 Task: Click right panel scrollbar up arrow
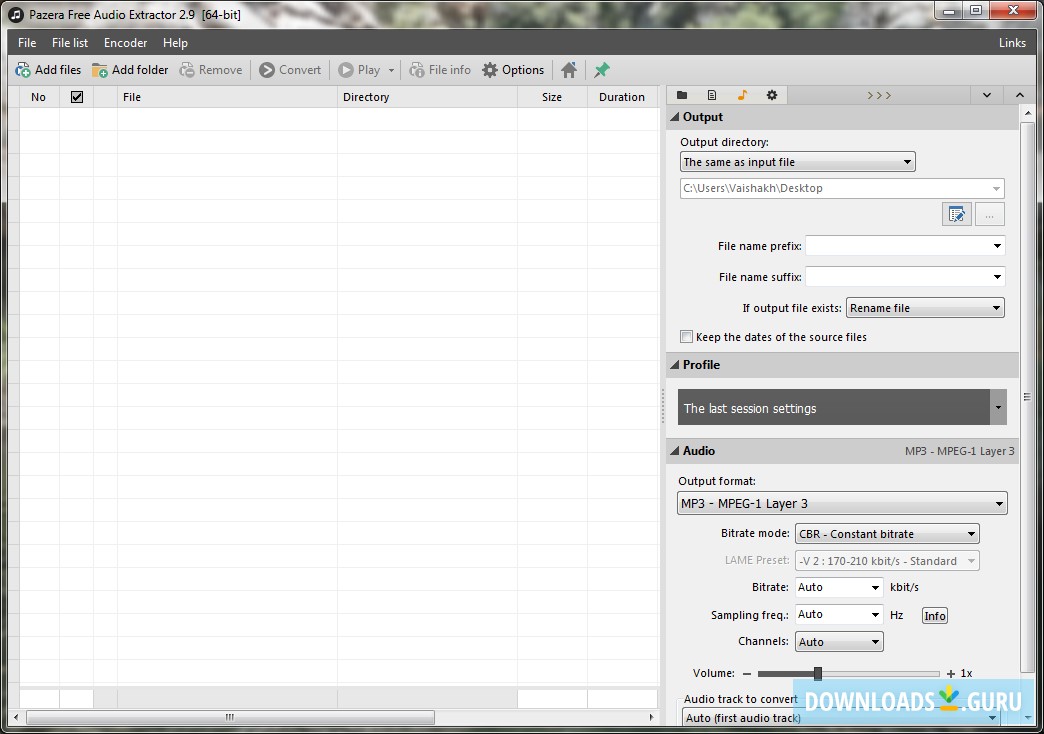pyautogui.click(x=1029, y=113)
